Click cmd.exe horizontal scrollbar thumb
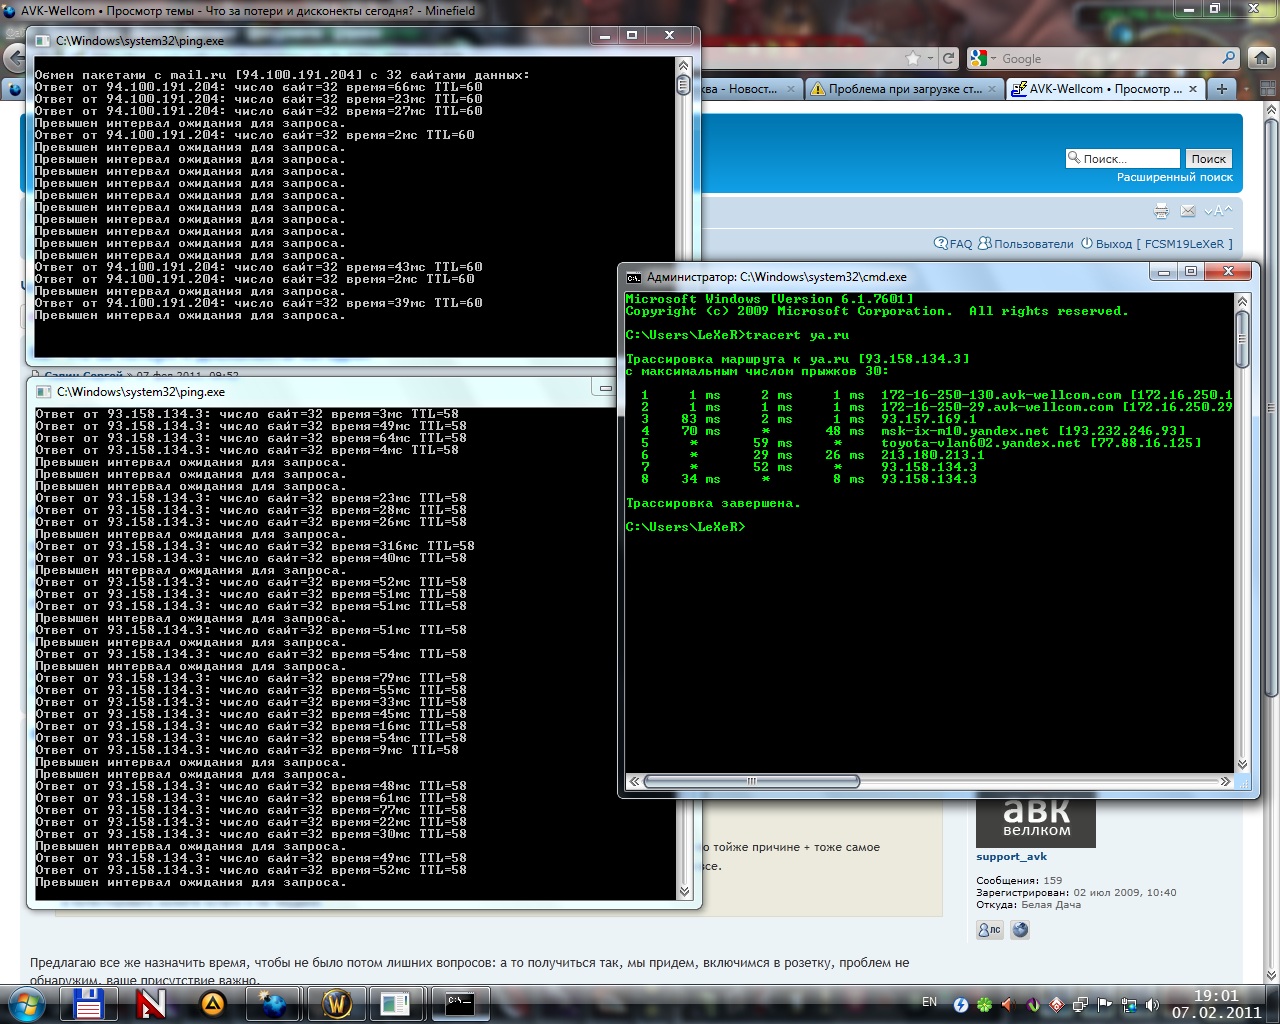The height and width of the screenshot is (1024, 1280). (x=751, y=781)
